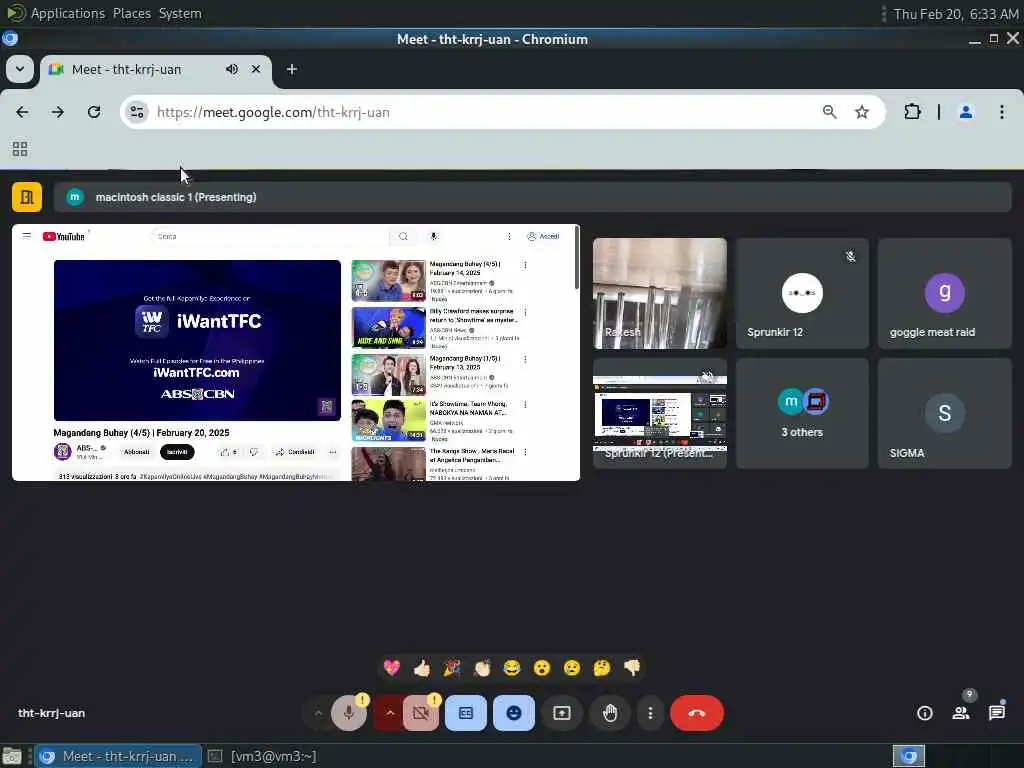Toggle the camera button
The width and height of the screenshot is (1024, 768).
coord(421,713)
